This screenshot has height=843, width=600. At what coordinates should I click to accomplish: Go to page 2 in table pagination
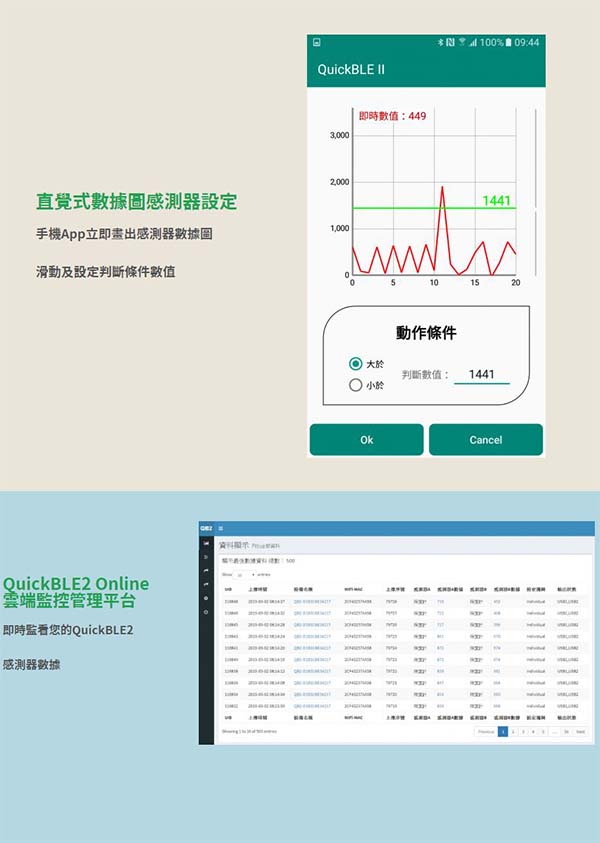click(x=512, y=732)
